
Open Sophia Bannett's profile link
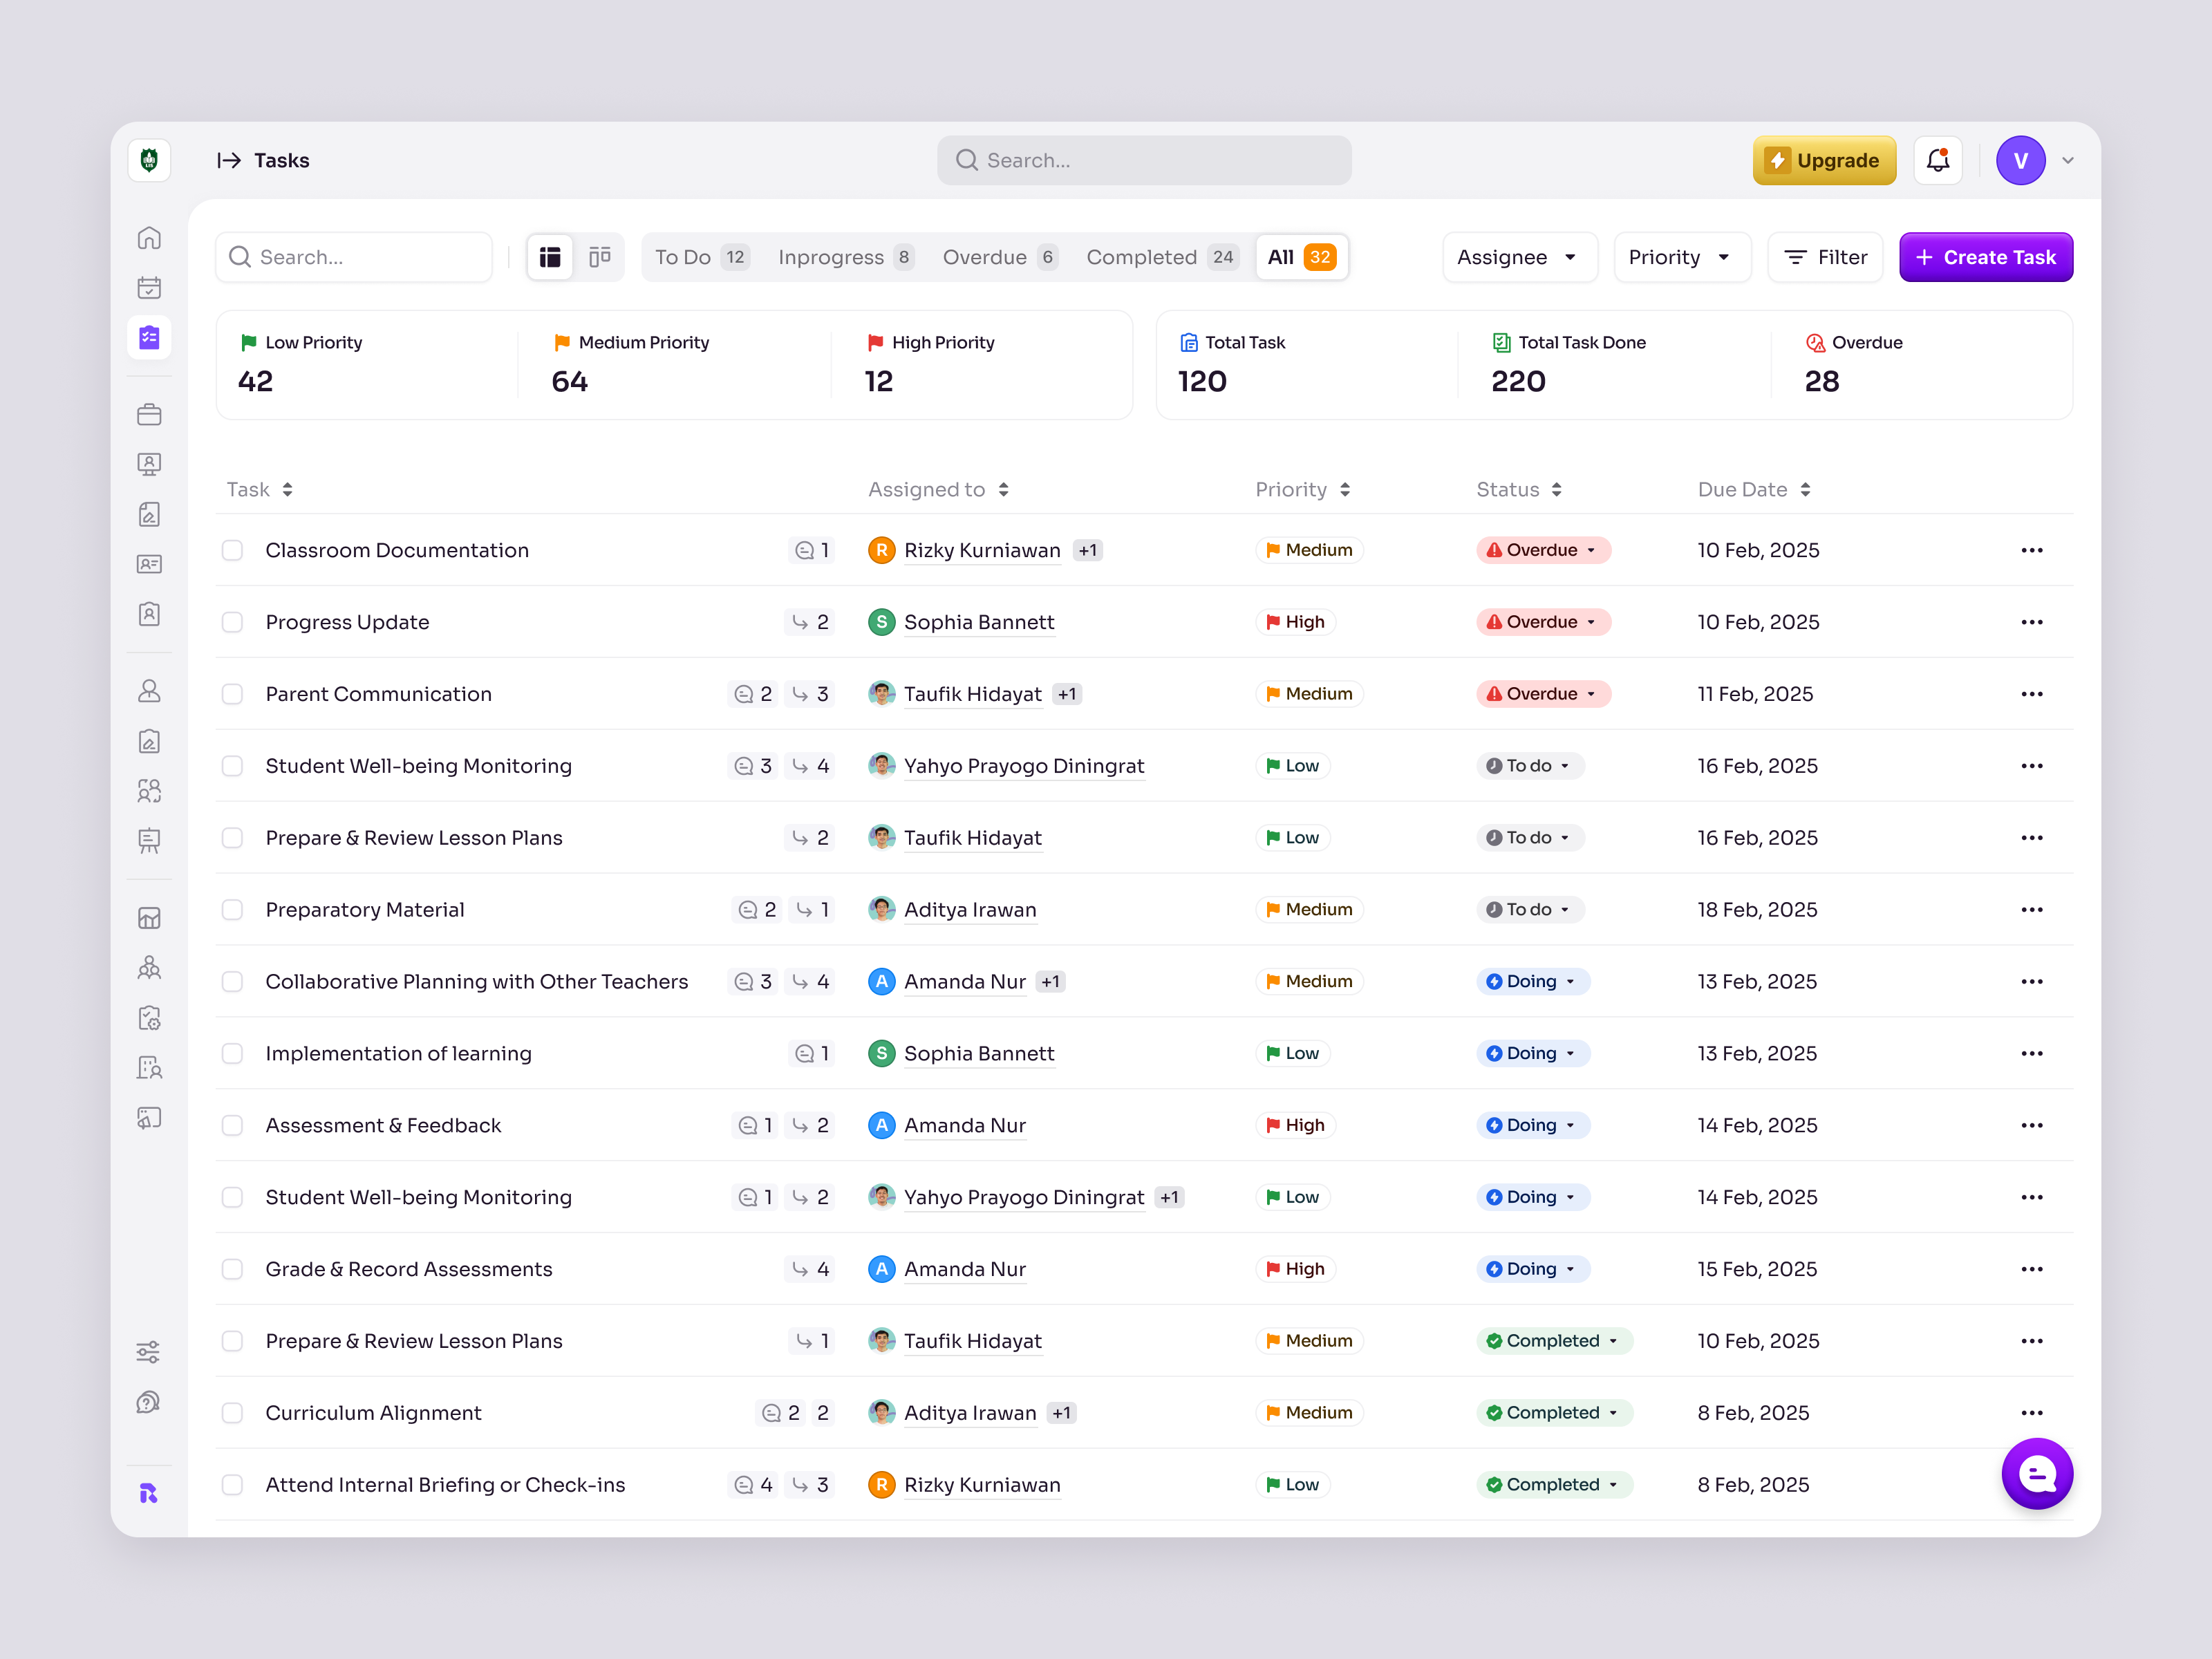(979, 621)
